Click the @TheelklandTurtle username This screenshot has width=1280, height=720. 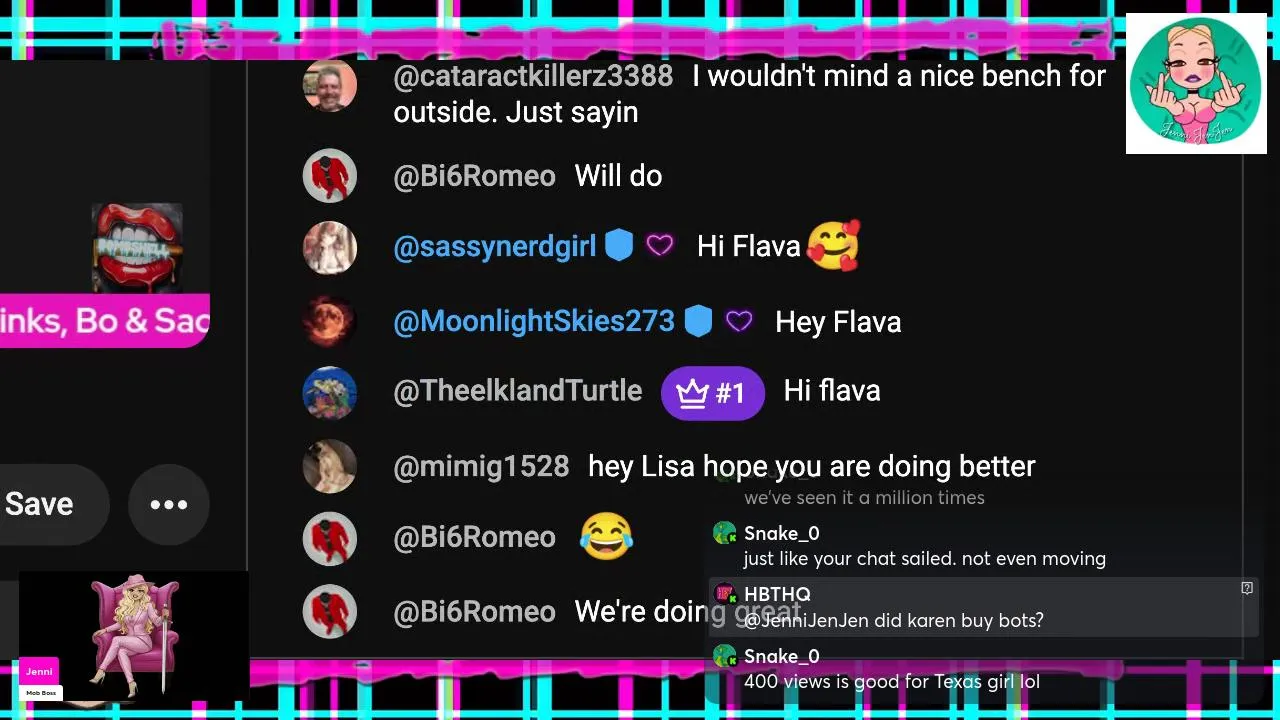(x=518, y=391)
